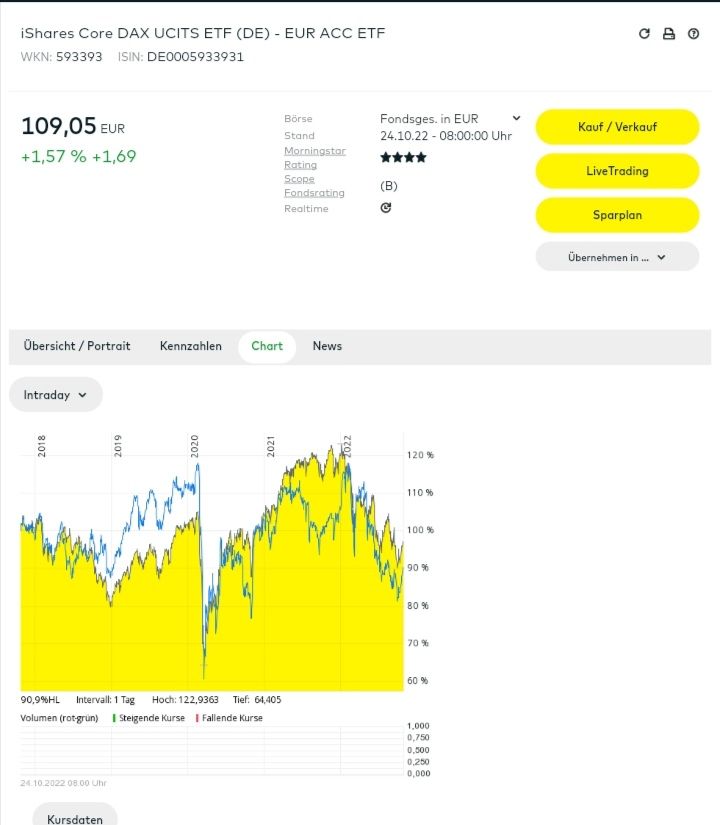Expand the Fondsges. in EUR exchange dropdown
Viewport: 720px width, 825px height.
[516, 119]
